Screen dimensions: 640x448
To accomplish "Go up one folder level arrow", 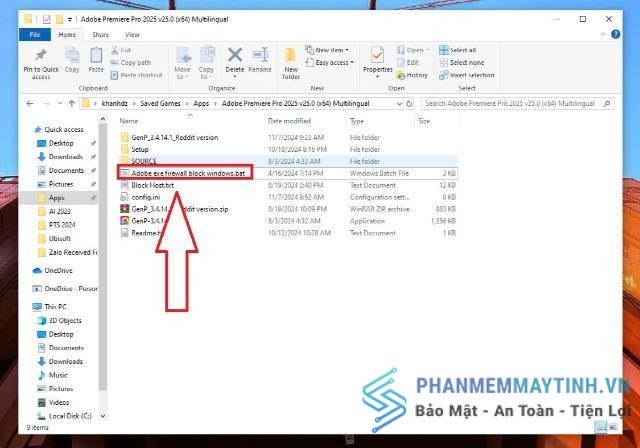I will tap(72, 104).
